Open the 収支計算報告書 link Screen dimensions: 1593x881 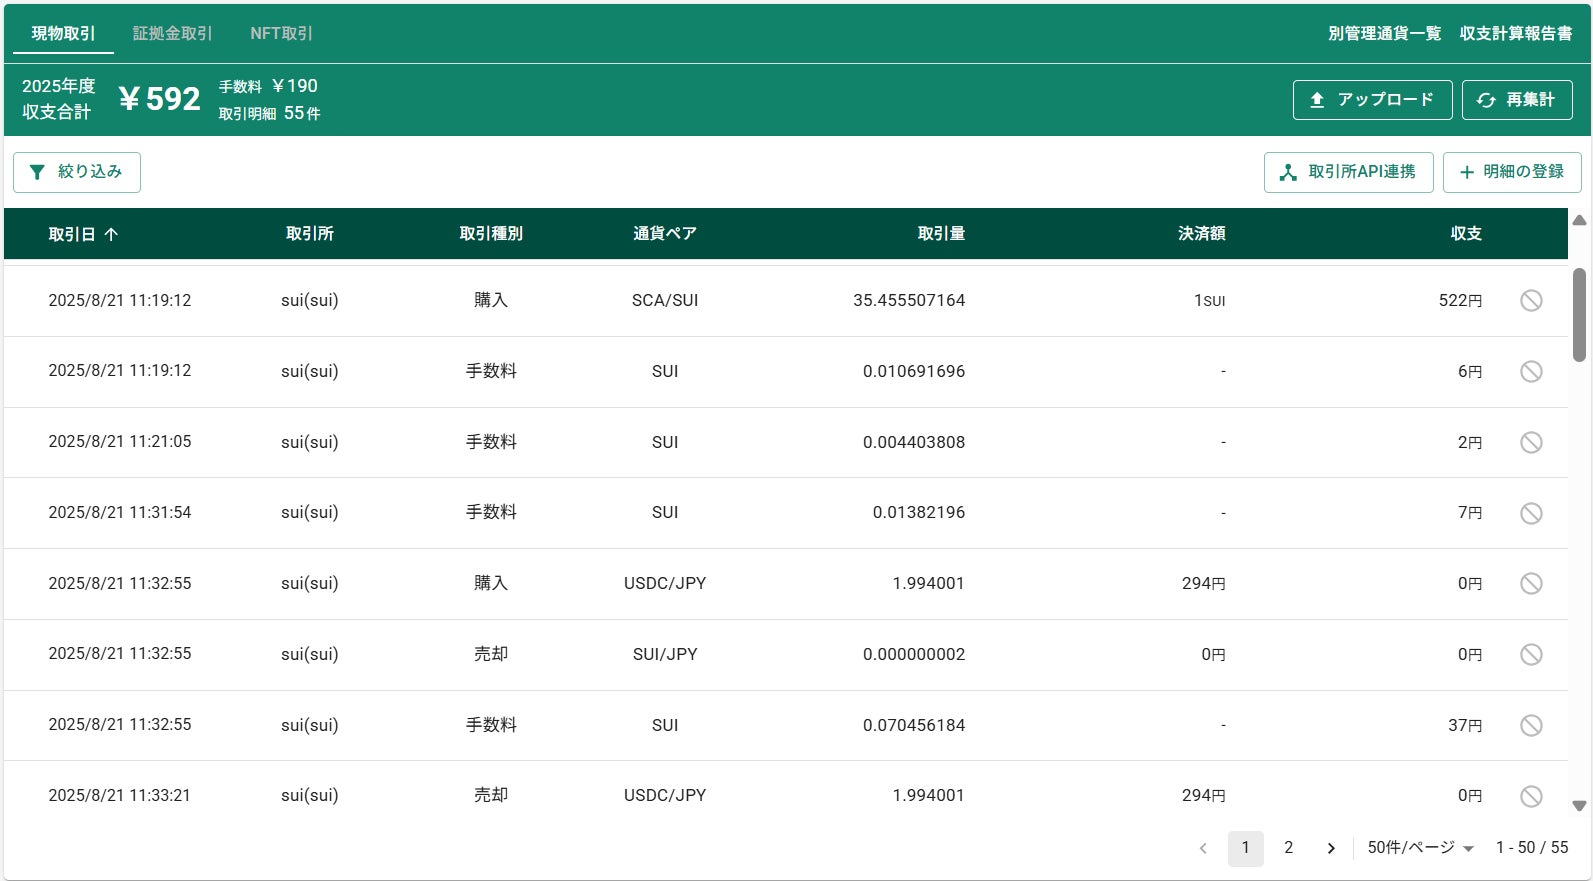[1516, 33]
